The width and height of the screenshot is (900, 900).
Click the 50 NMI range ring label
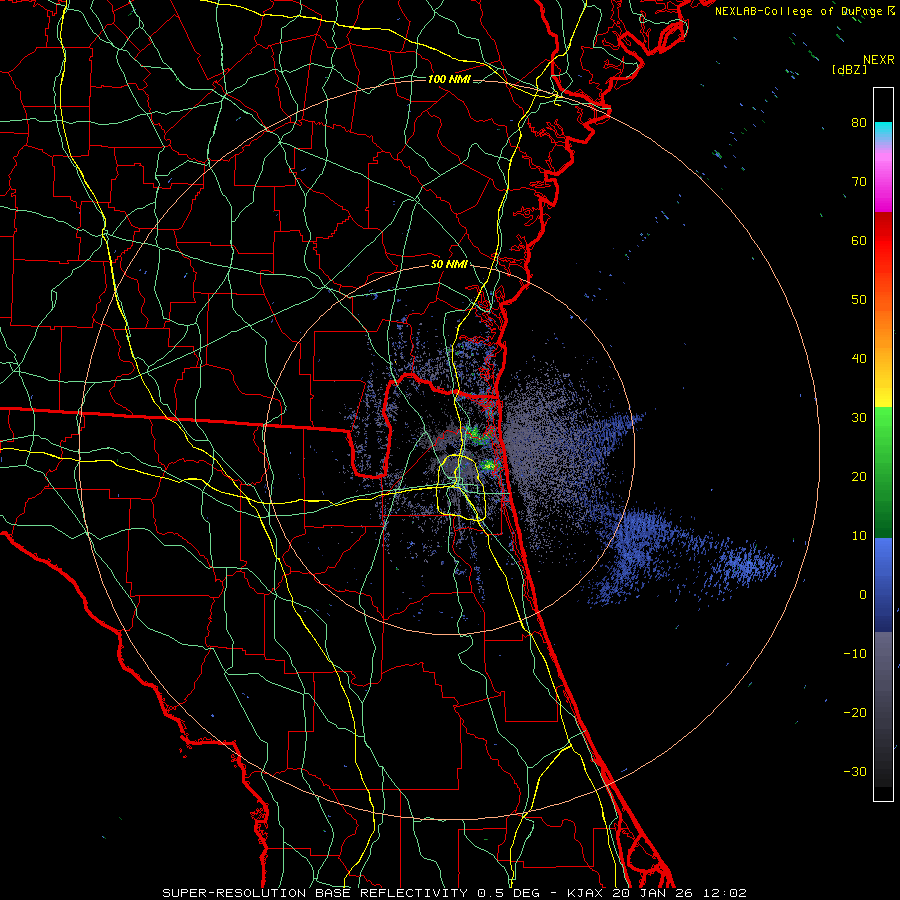449,265
